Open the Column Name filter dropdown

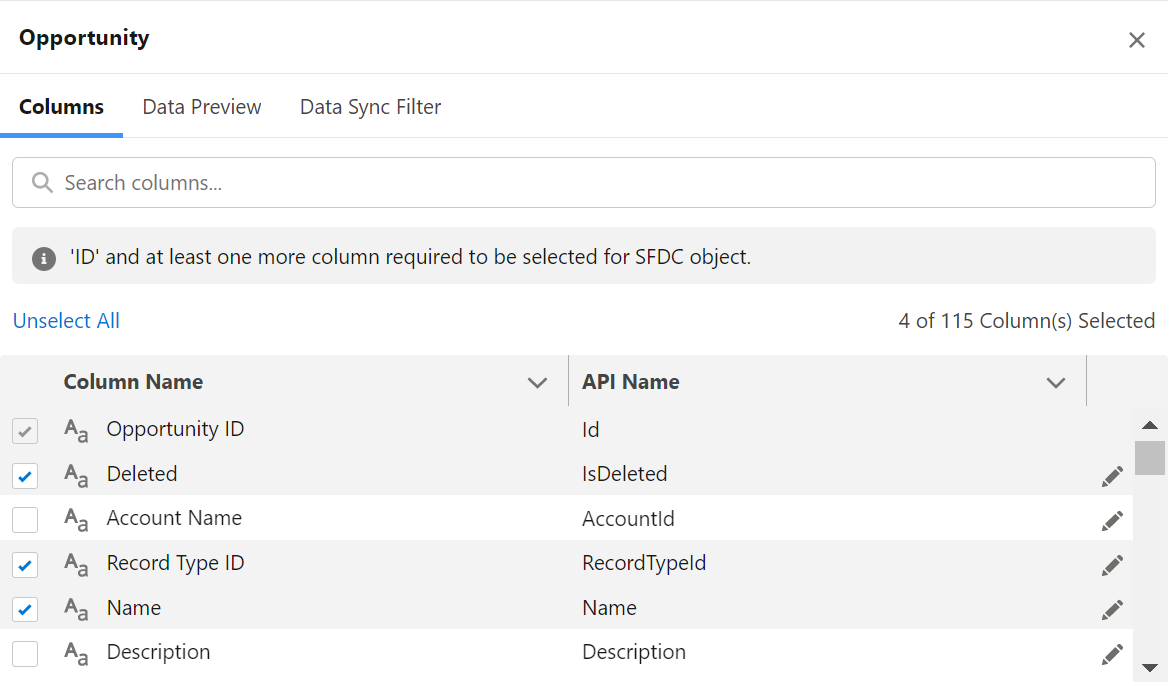[x=538, y=382]
